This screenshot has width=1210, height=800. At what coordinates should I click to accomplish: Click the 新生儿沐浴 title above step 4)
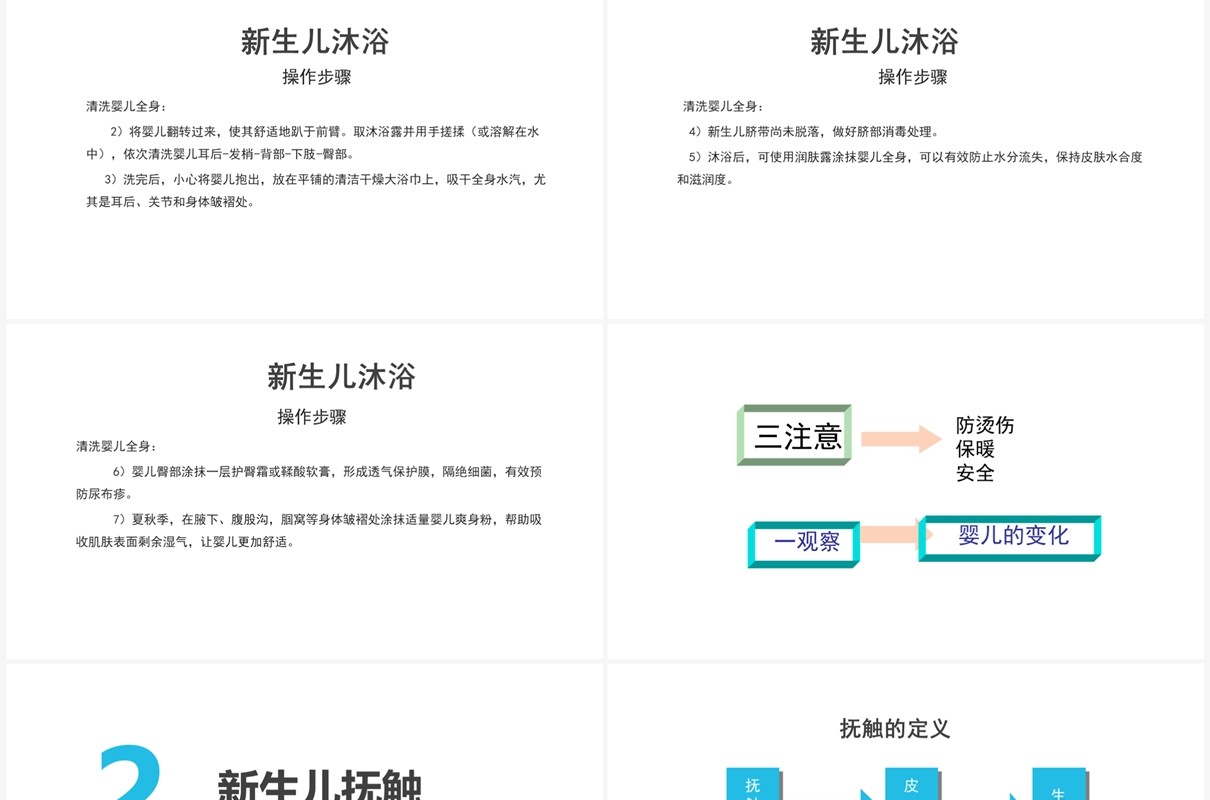tap(884, 41)
